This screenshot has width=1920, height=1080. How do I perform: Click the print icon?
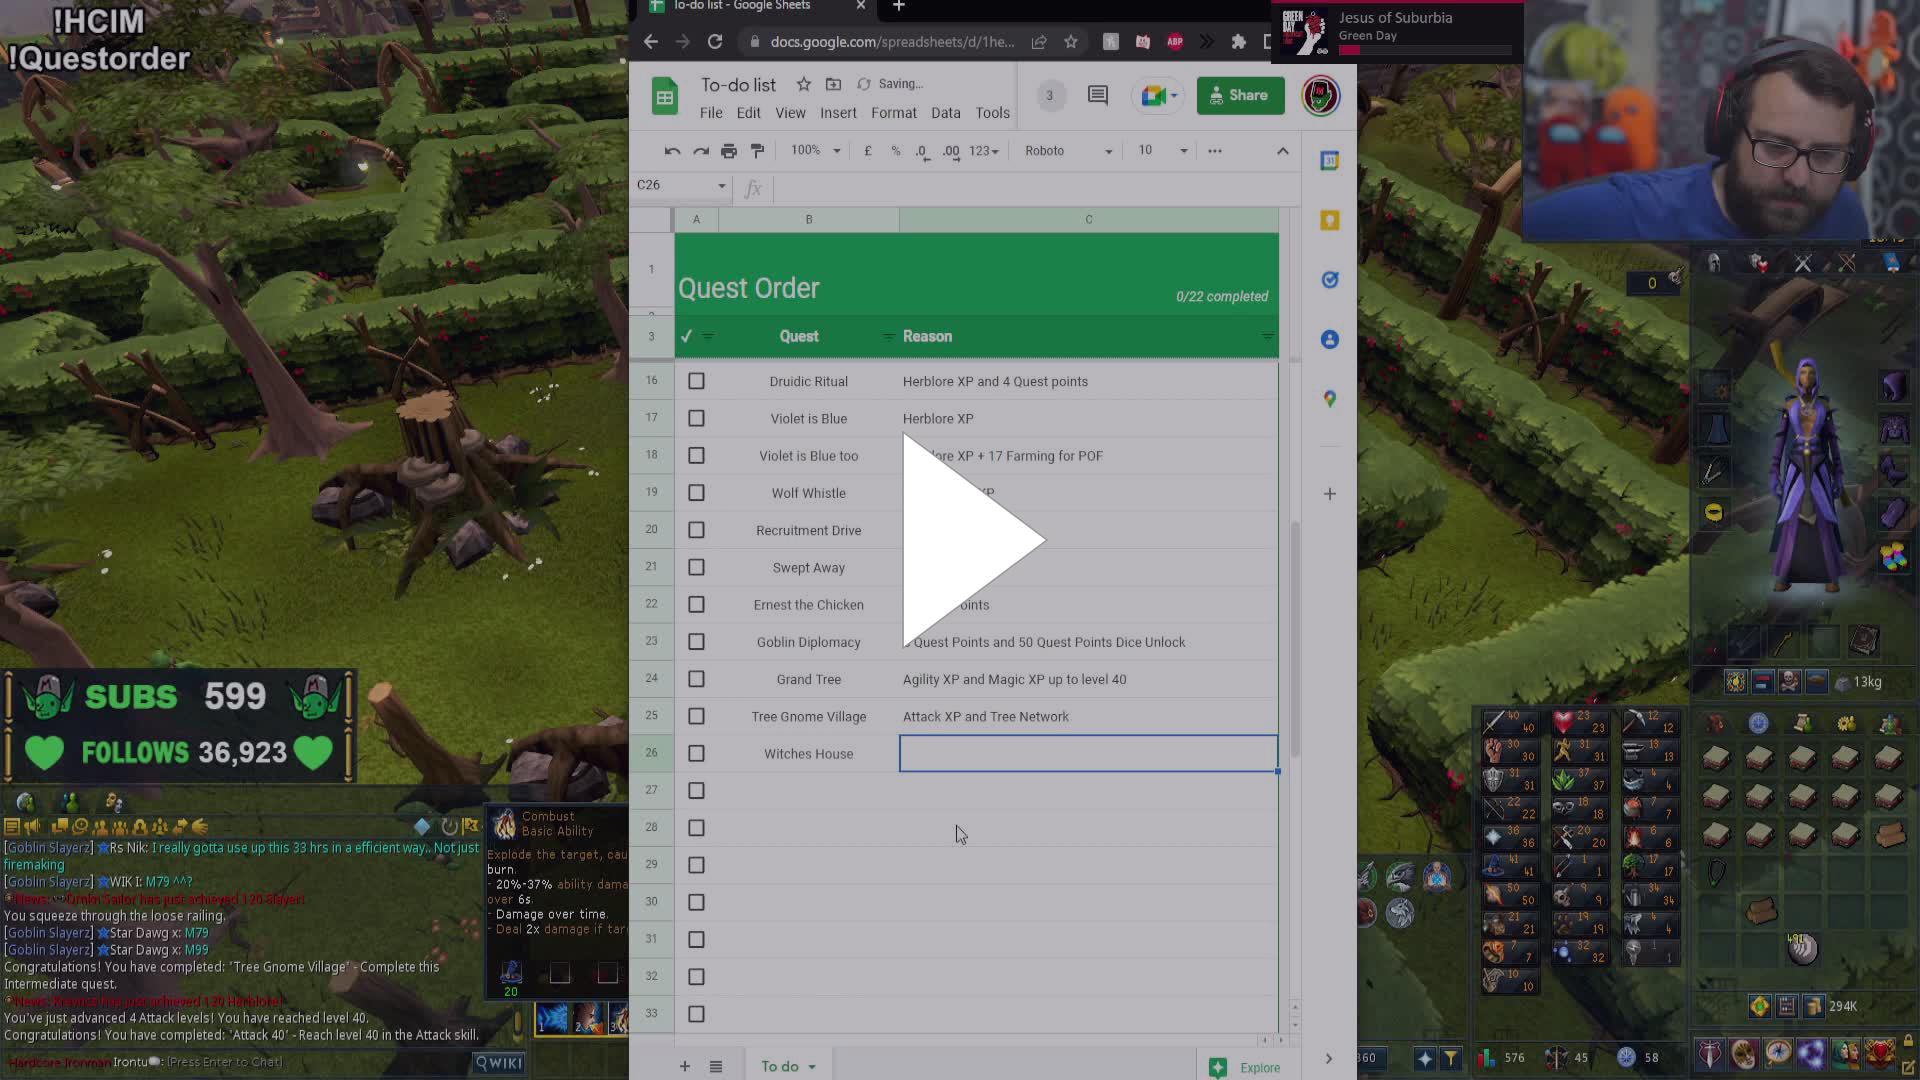[729, 151]
